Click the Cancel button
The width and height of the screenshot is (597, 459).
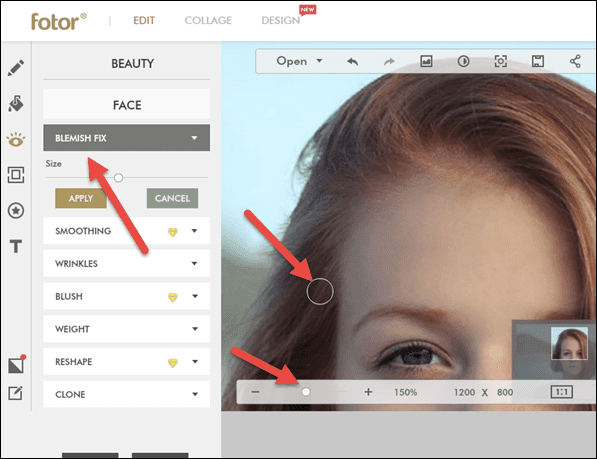[x=172, y=198]
